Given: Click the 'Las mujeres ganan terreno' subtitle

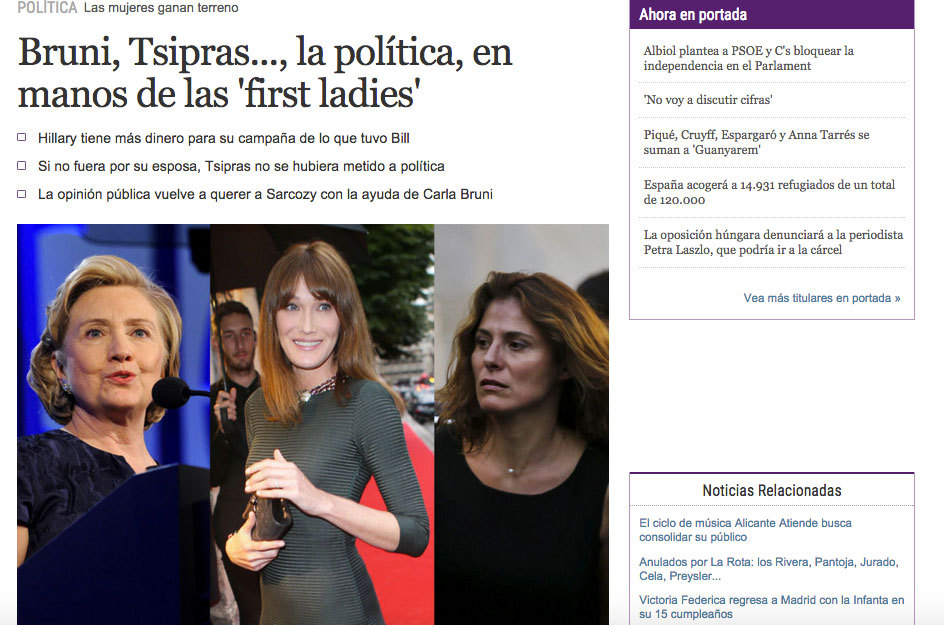Looking at the screenshot, I should [161, 8].
